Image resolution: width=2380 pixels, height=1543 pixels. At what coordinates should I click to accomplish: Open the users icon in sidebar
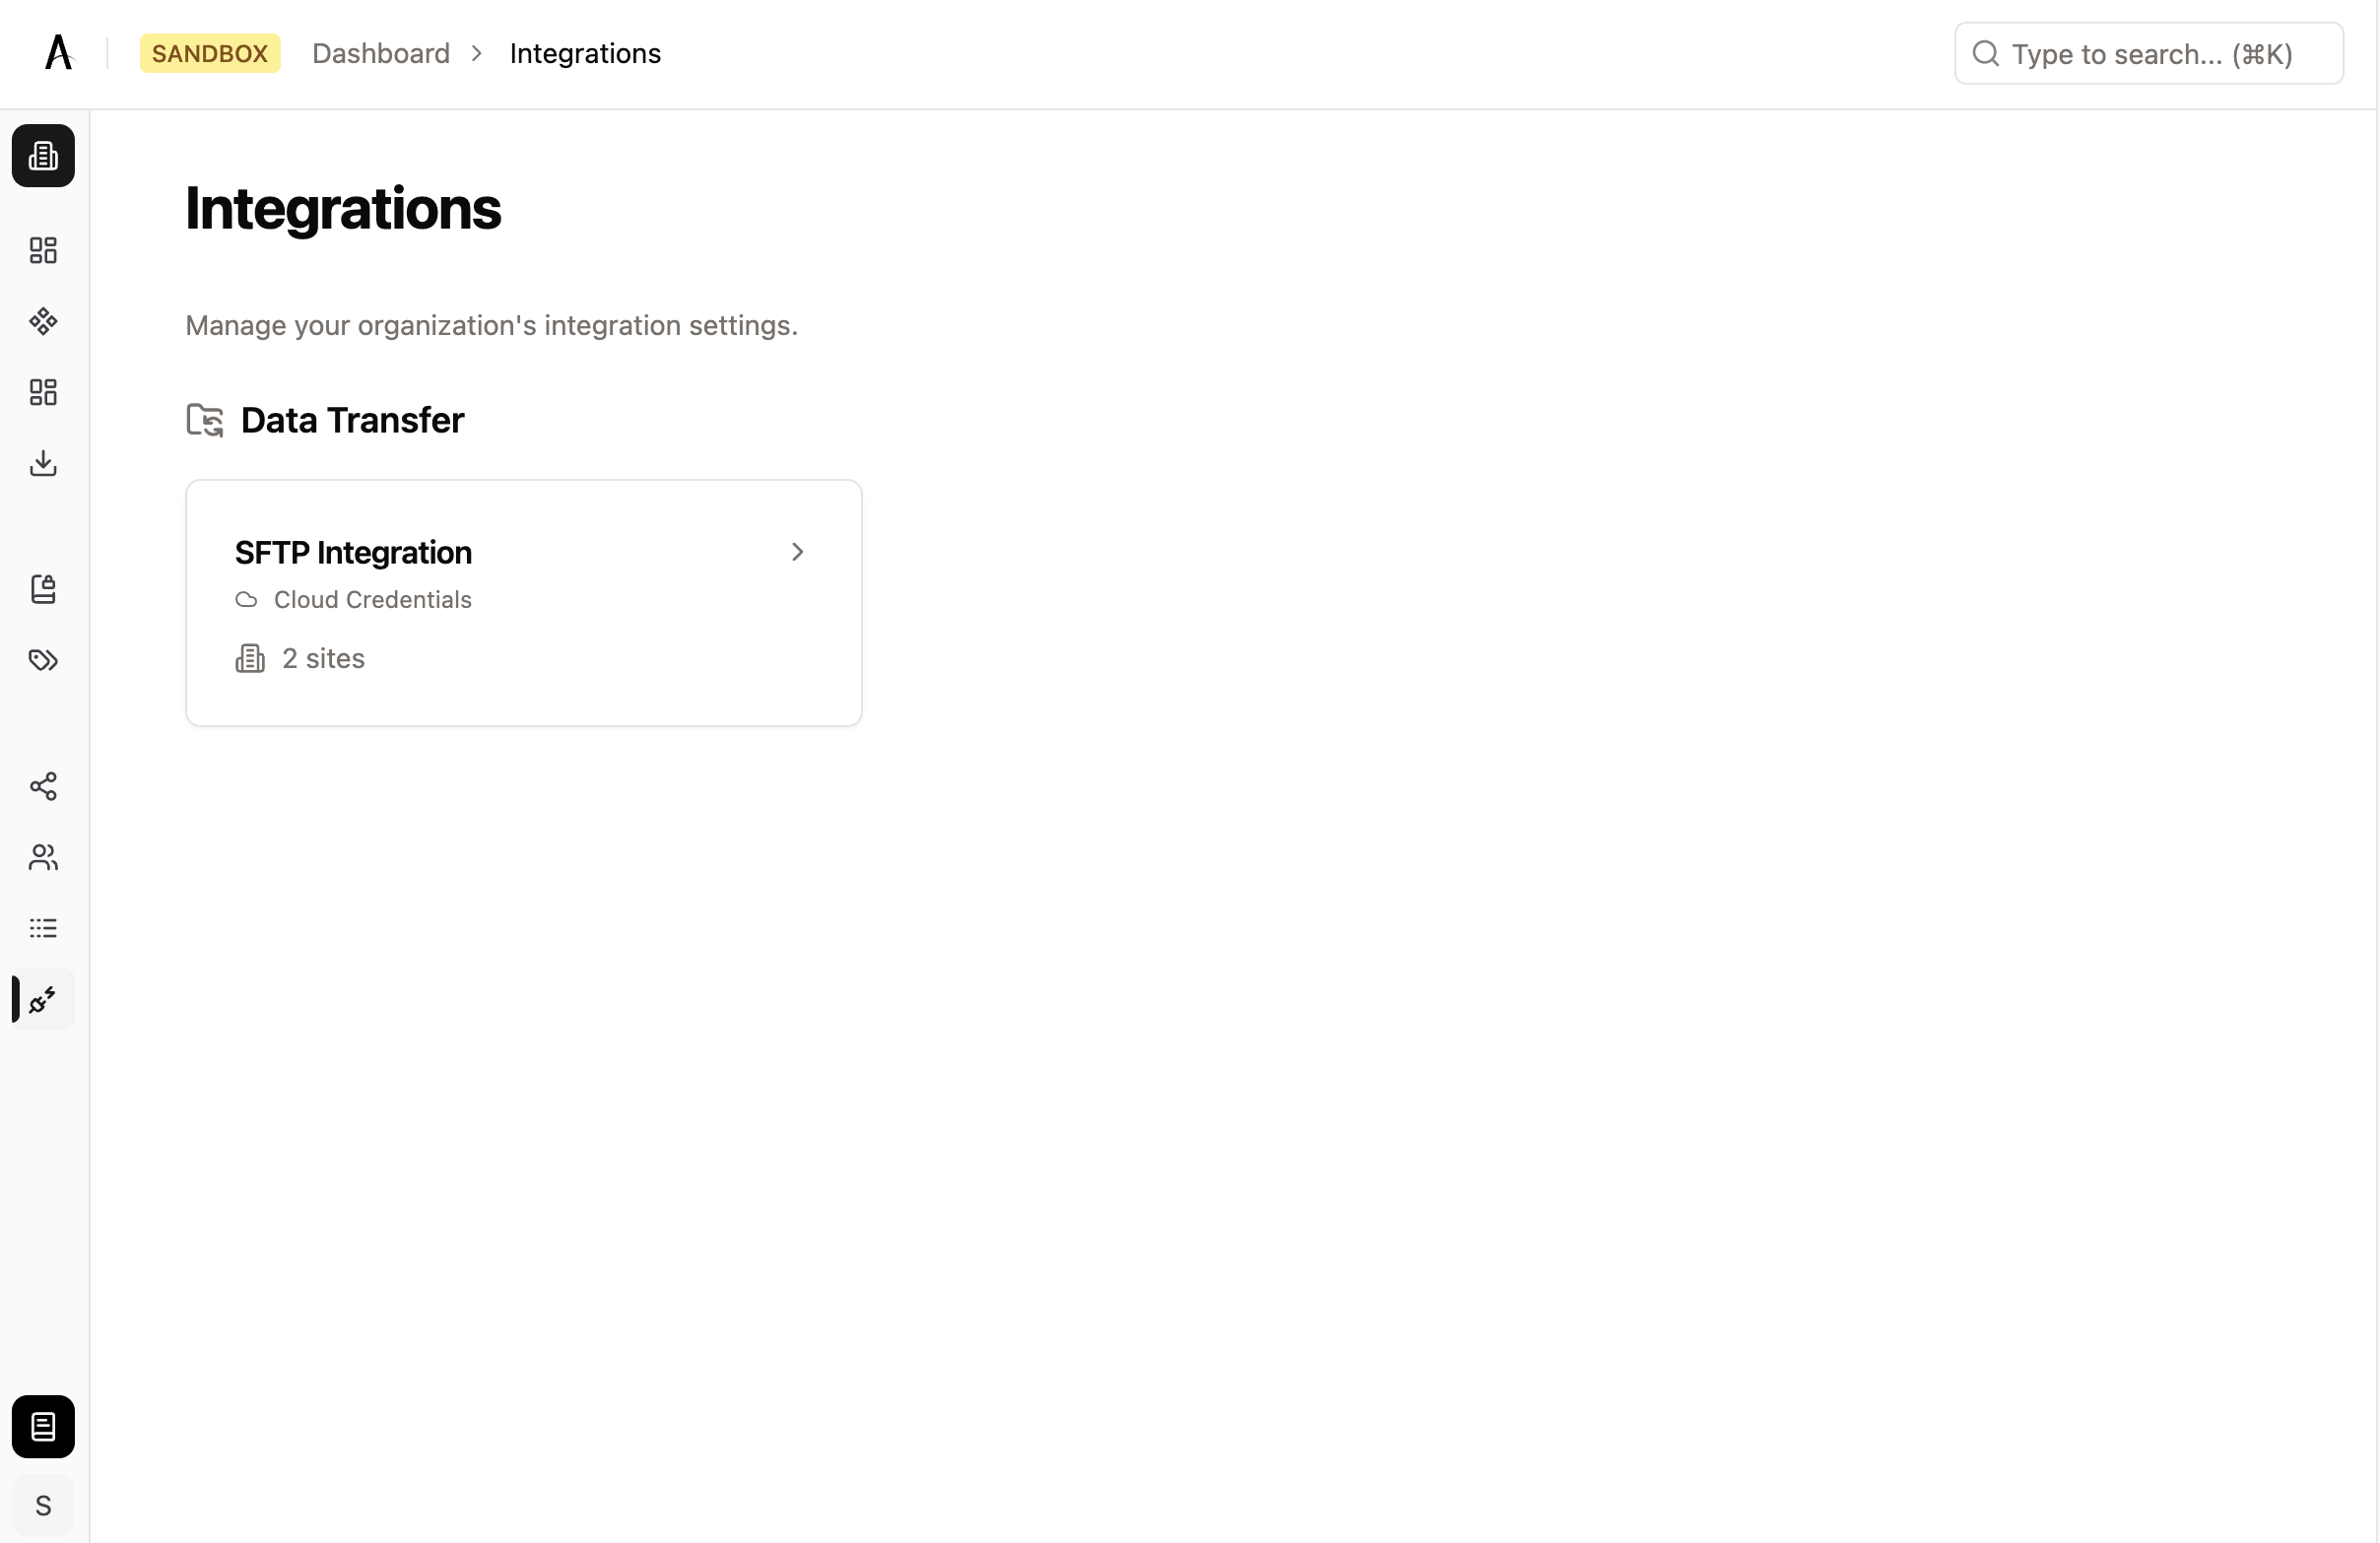(42, 857)
